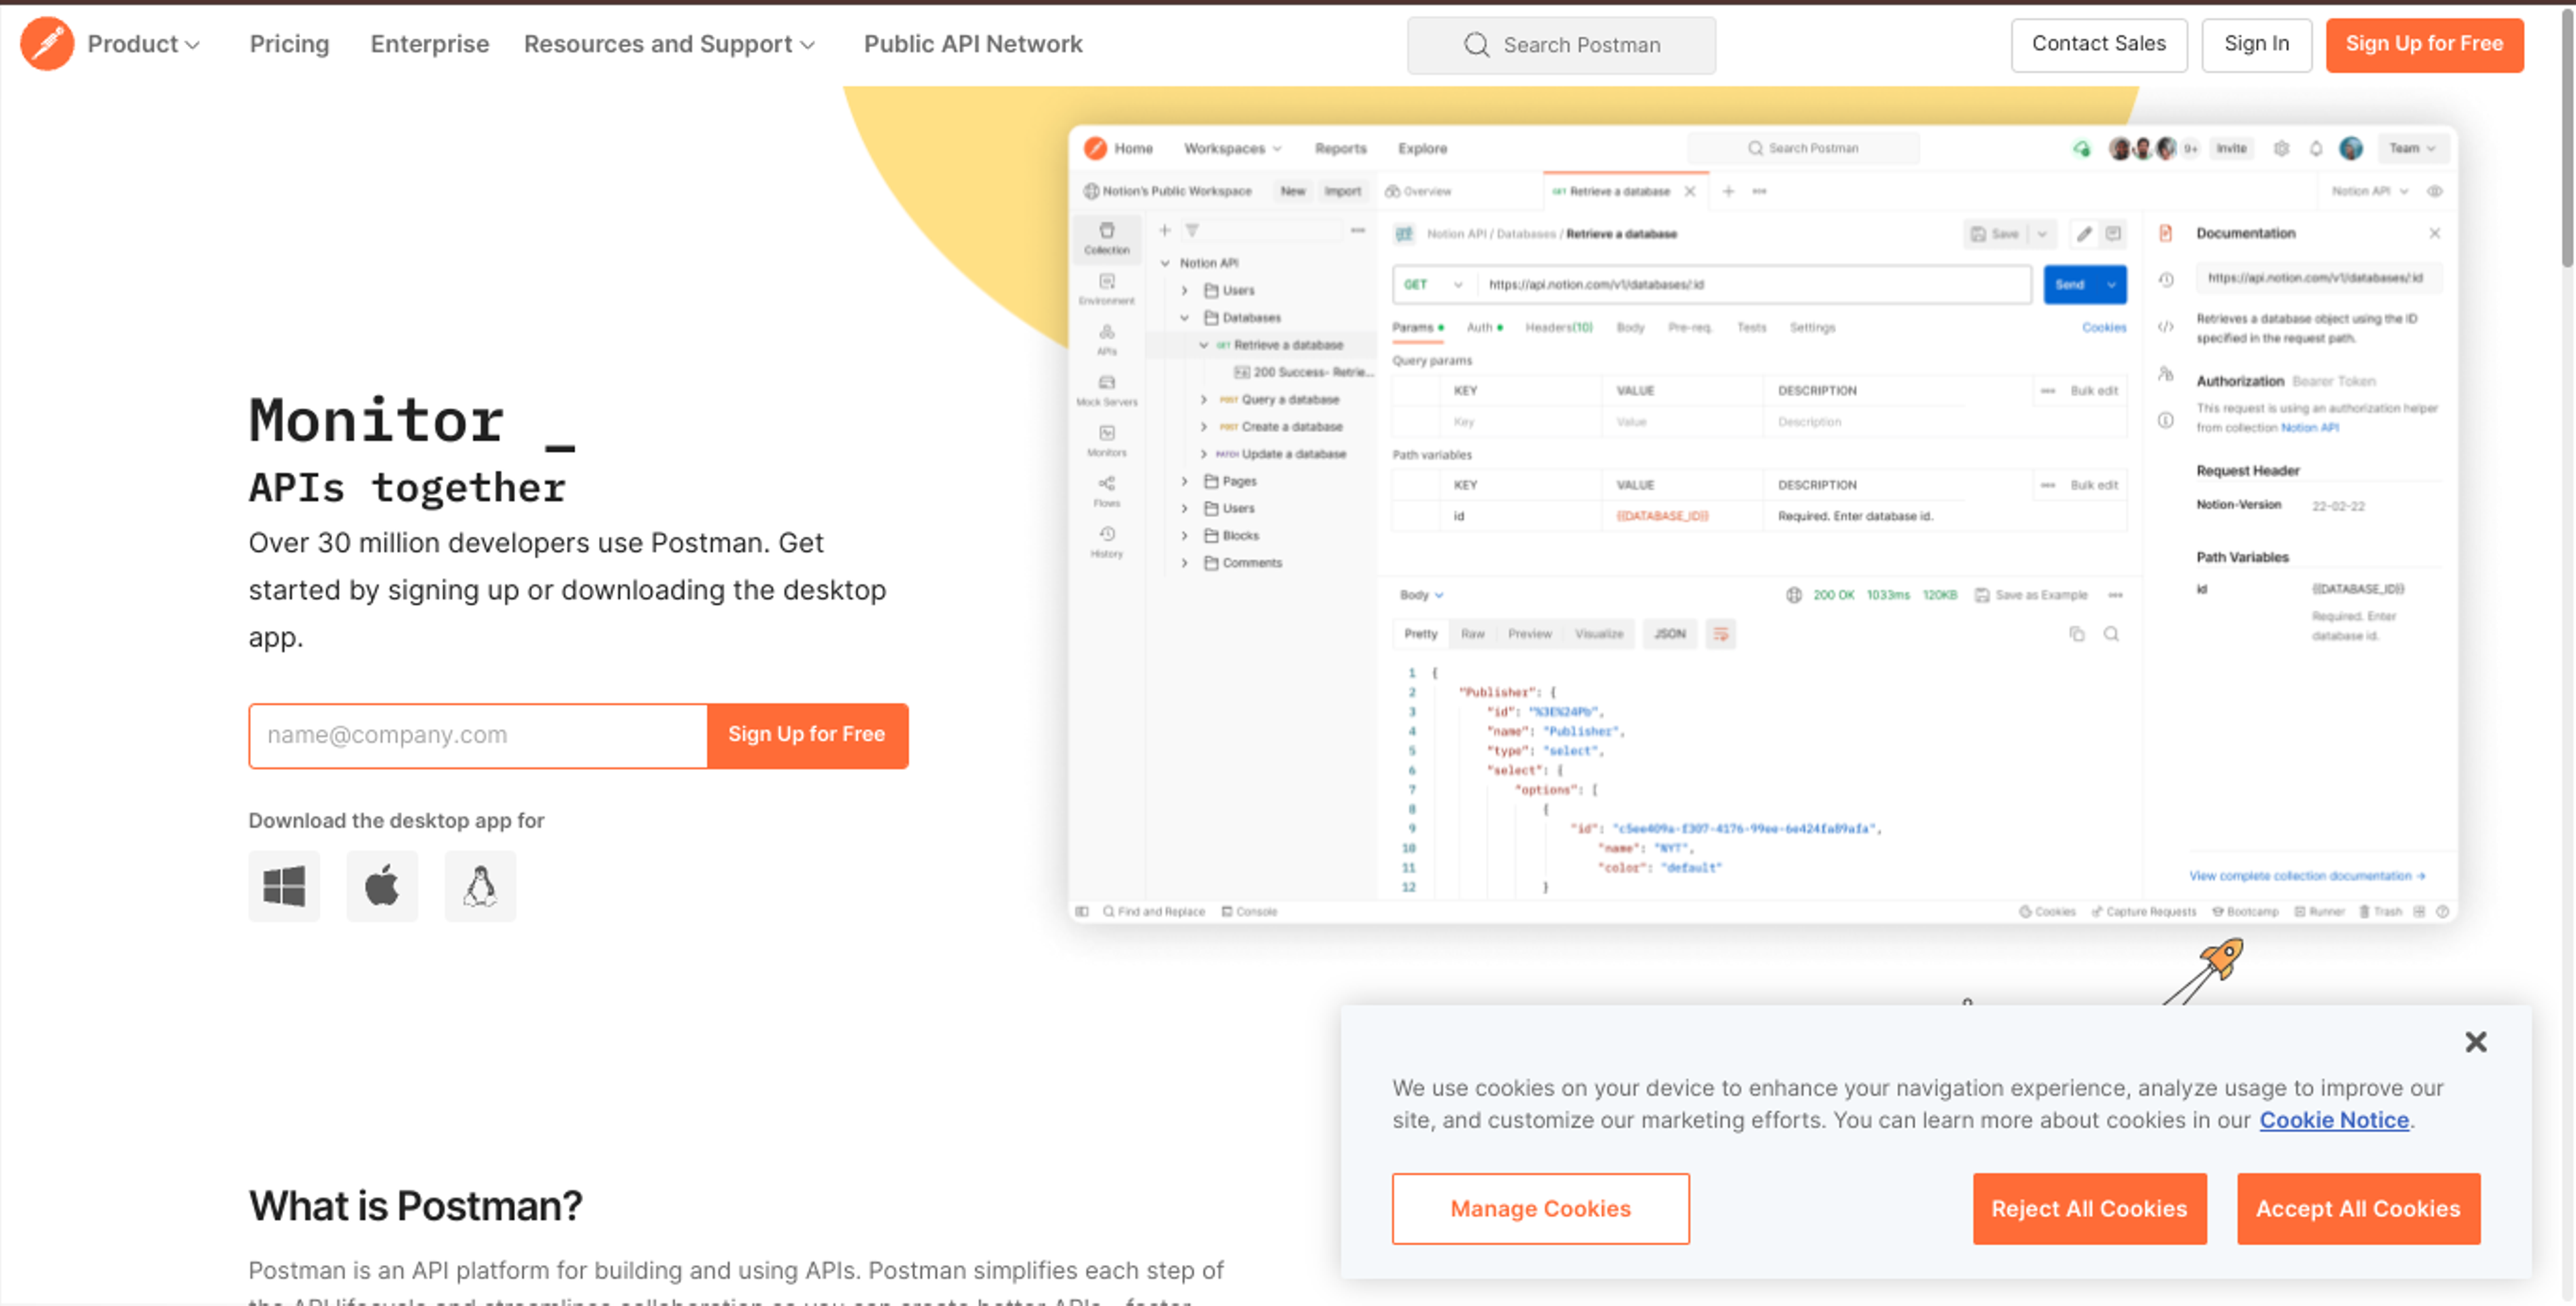Switch to the Params tab in the preview
Image resolution: width=2576 pixels, height=1306 pixels.
[1417, 327]
